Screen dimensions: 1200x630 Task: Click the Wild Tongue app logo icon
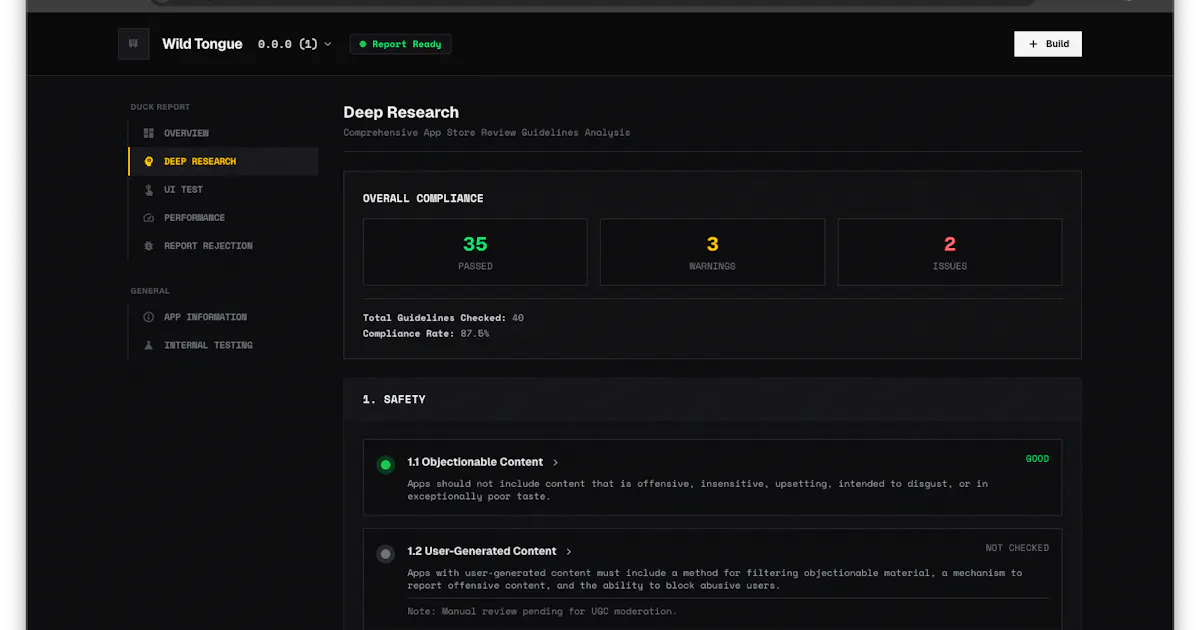(133, 44)
